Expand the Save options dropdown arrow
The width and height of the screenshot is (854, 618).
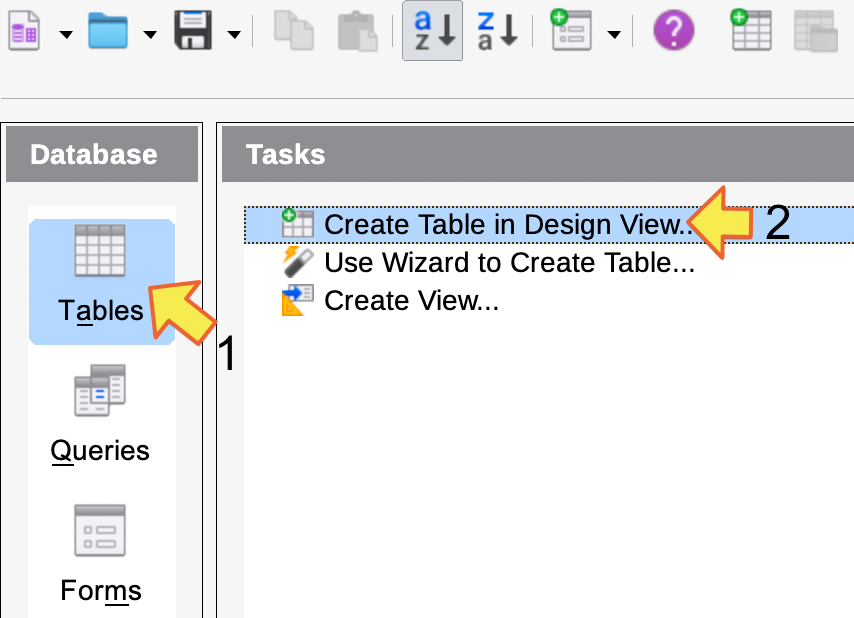pyautogui.click(x=234, y=35)
